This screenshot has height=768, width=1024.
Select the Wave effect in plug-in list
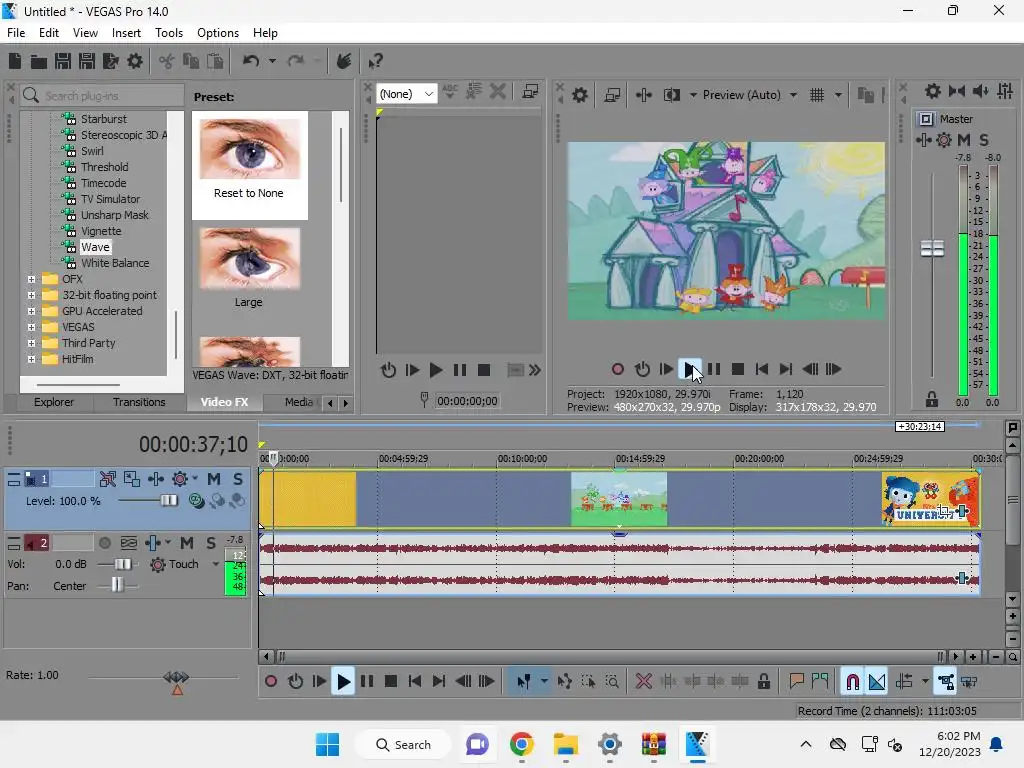pos(95,247)
